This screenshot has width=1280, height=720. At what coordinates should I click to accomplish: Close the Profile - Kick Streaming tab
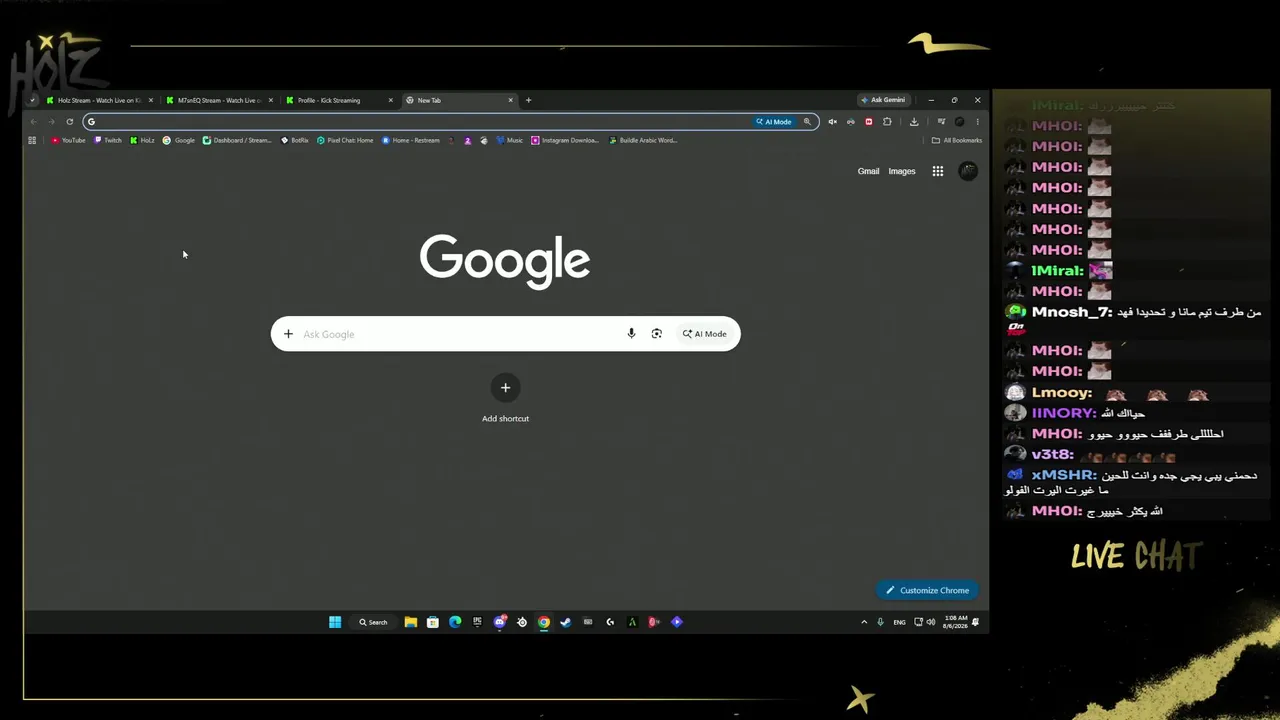(391, 100)
